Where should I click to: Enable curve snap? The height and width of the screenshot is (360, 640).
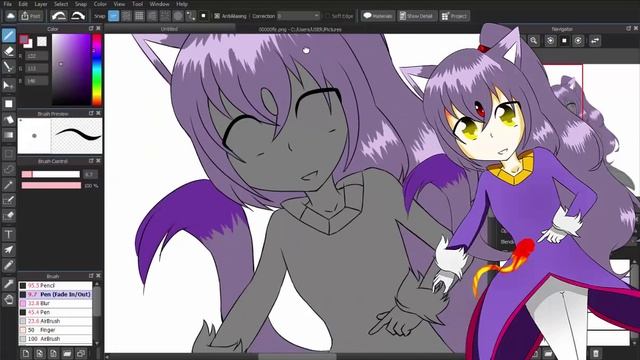click(191, 16)
